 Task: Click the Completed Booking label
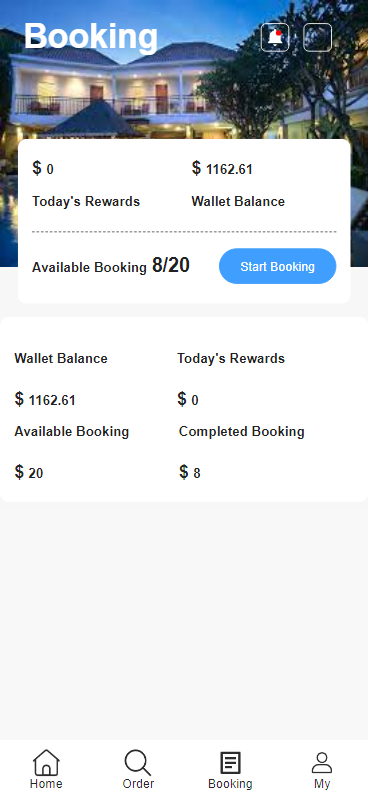pyautogui.click(x=241, y=432)
